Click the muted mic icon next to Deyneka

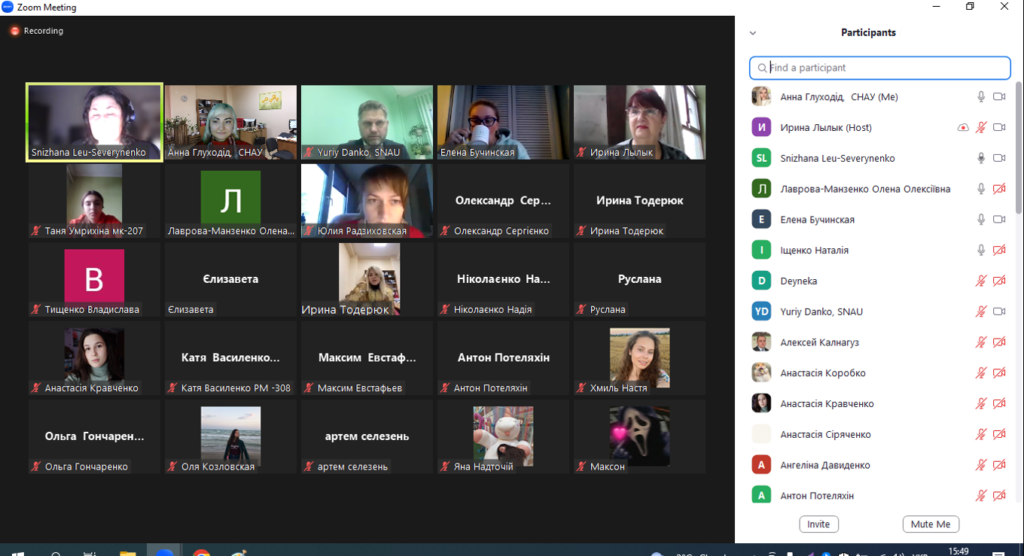pos(981,281)
